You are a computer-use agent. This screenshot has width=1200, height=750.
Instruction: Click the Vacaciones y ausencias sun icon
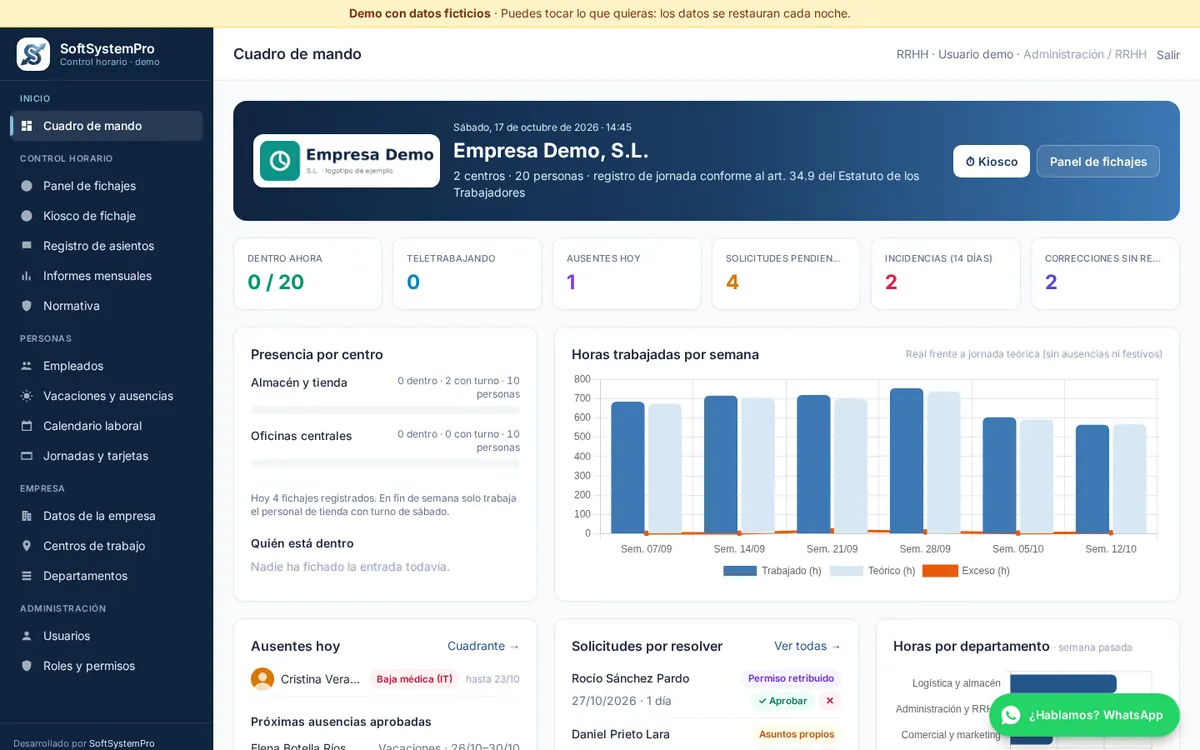[x=27, y=396]
